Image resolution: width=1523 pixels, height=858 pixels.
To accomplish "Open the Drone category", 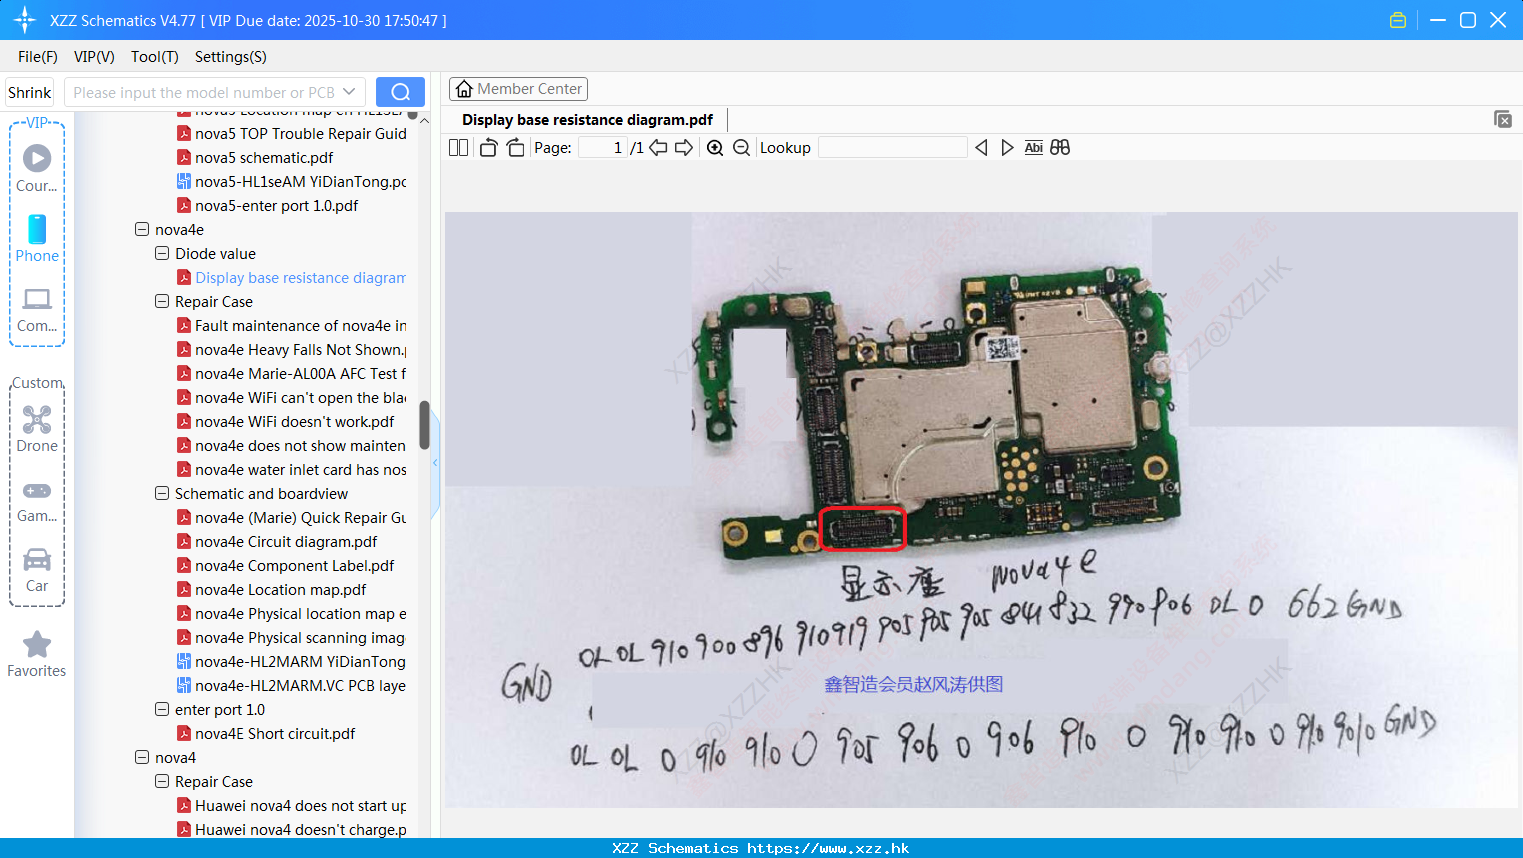I will (x=37, y=429).
